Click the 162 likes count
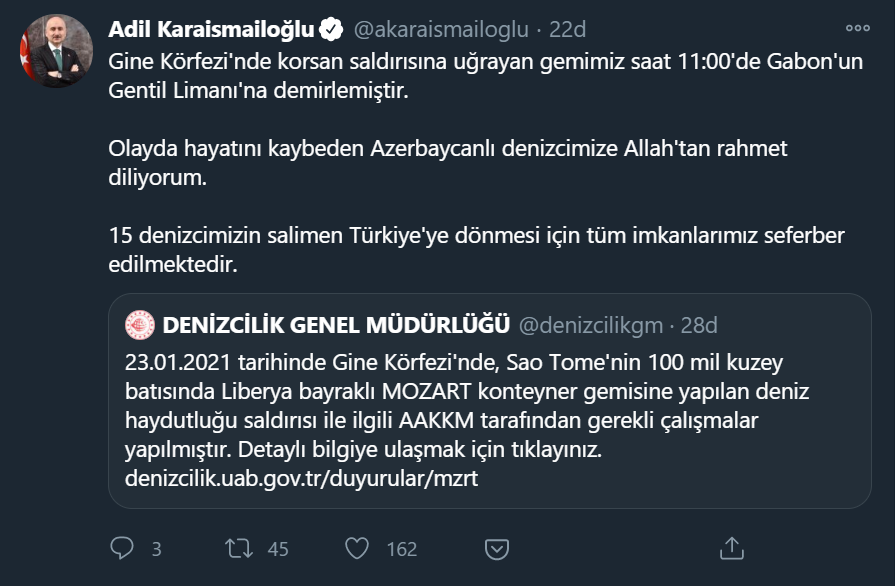Screen dimensions: 895x586 (401, 548)
